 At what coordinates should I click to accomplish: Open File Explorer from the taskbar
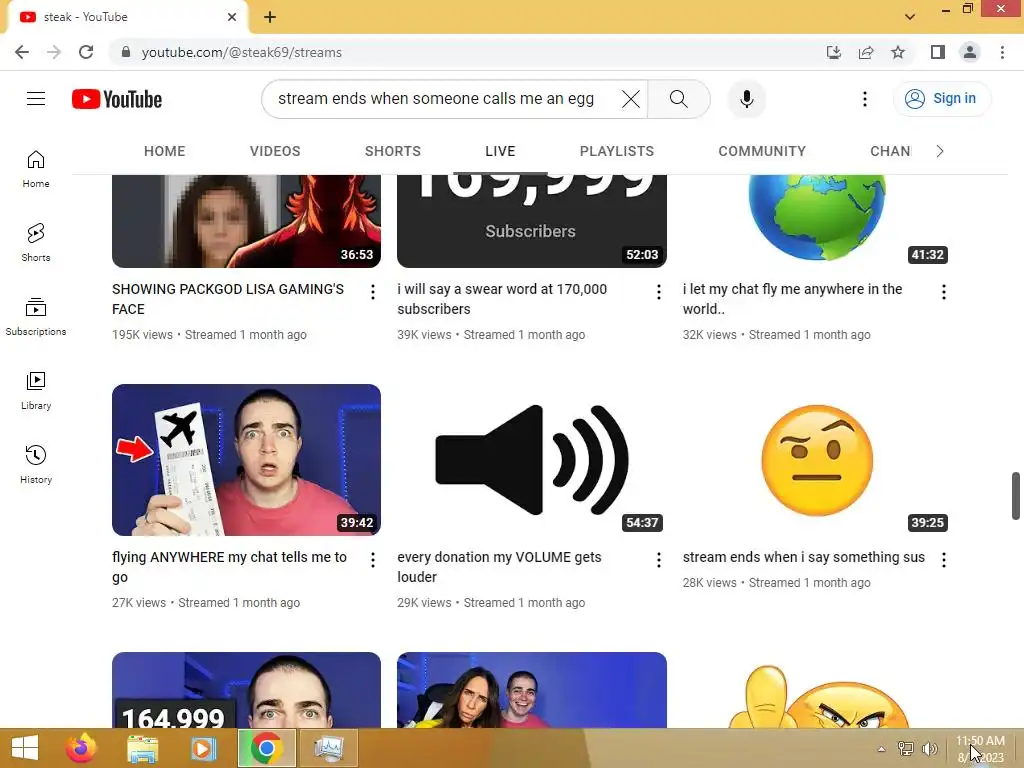142,748
